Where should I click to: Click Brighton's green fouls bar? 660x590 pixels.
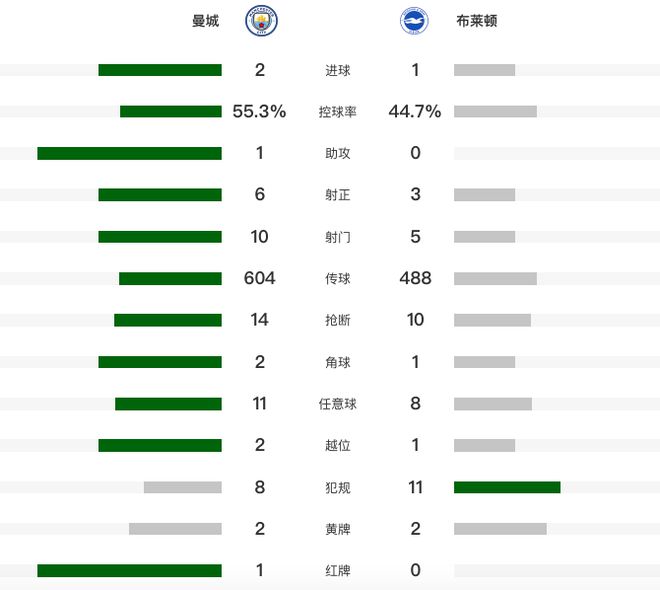pos(507,487)
